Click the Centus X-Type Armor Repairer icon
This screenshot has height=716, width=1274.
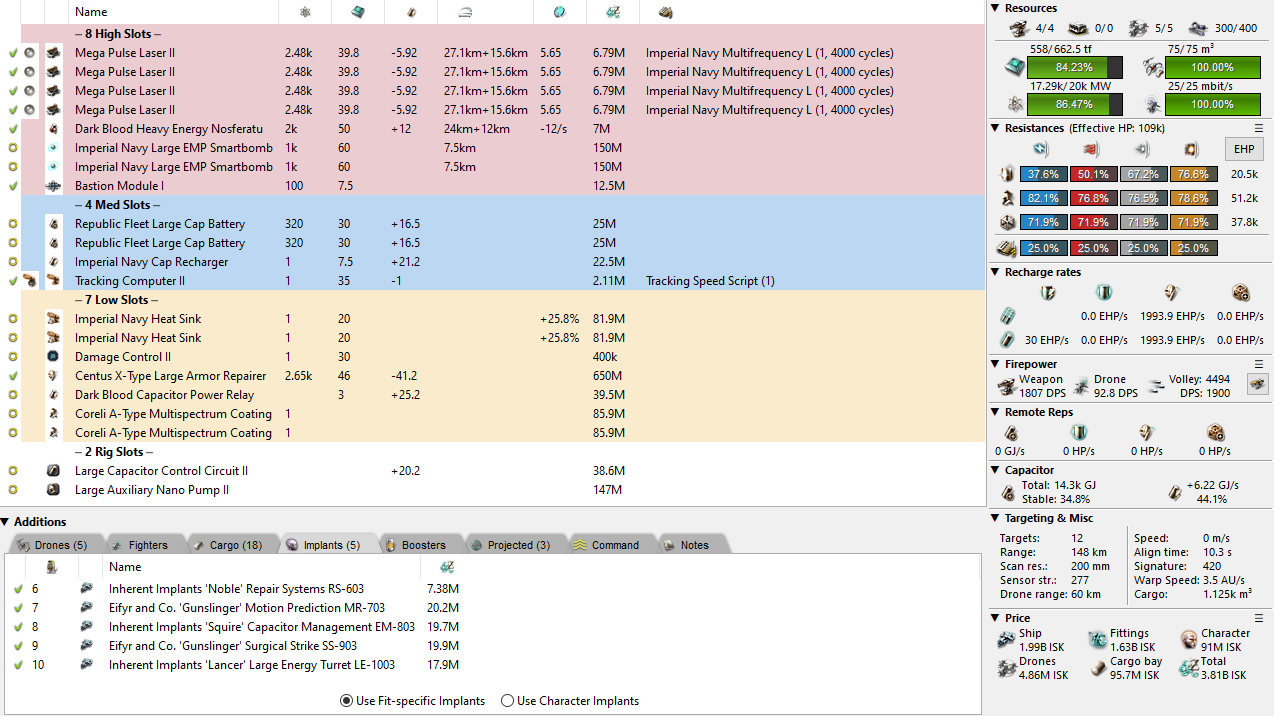point(53,376)
